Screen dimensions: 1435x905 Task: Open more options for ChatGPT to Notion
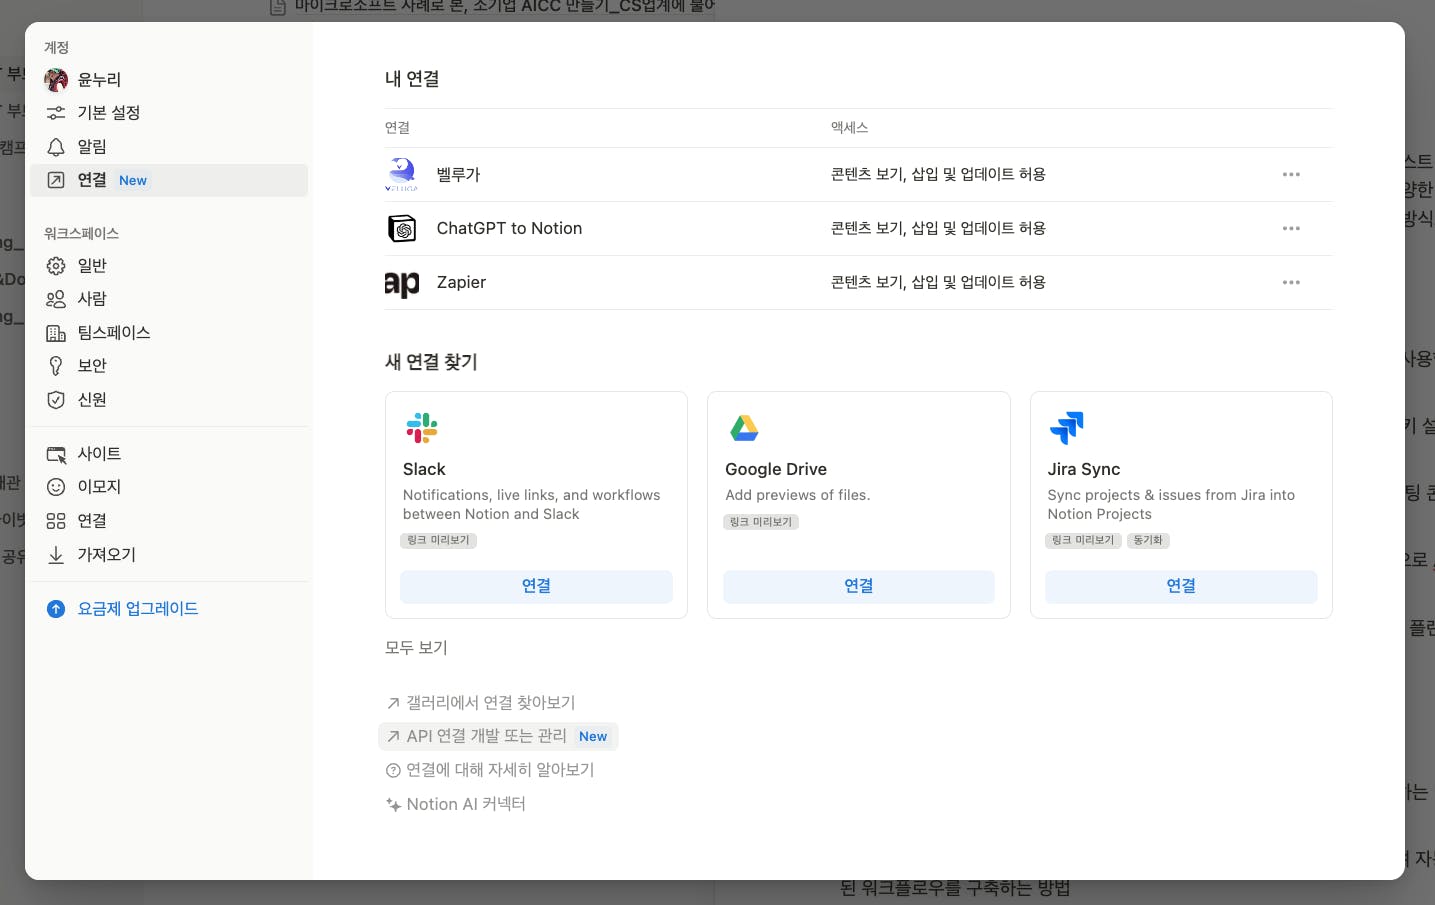[x=1291, y=228]
